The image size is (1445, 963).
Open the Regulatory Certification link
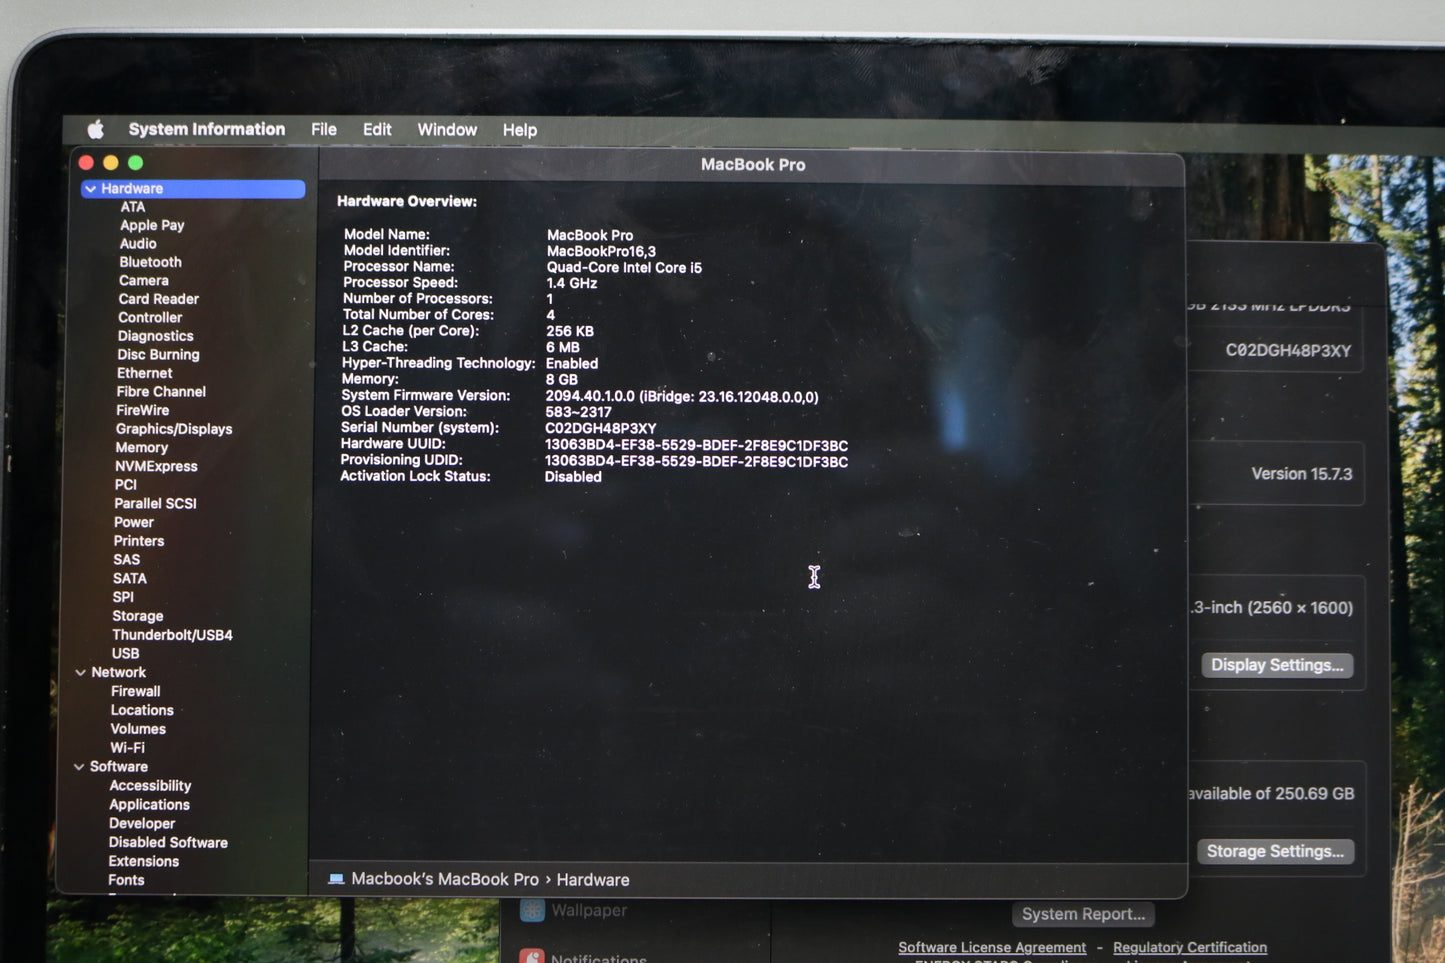point(1190,947)
